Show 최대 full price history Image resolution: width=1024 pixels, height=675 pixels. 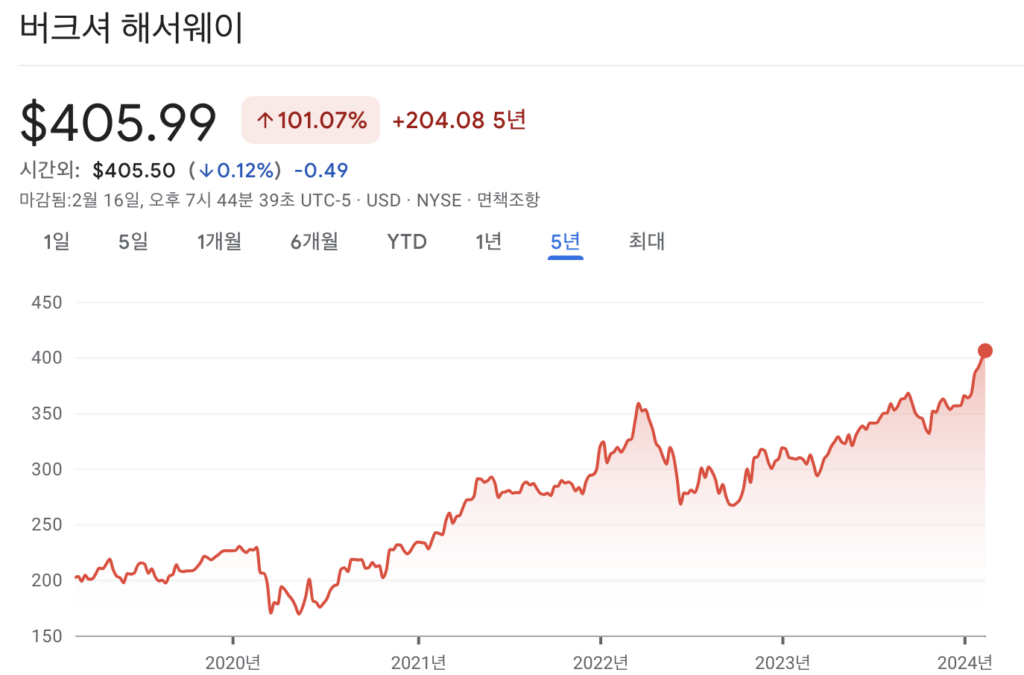click(x=644, y=241)
